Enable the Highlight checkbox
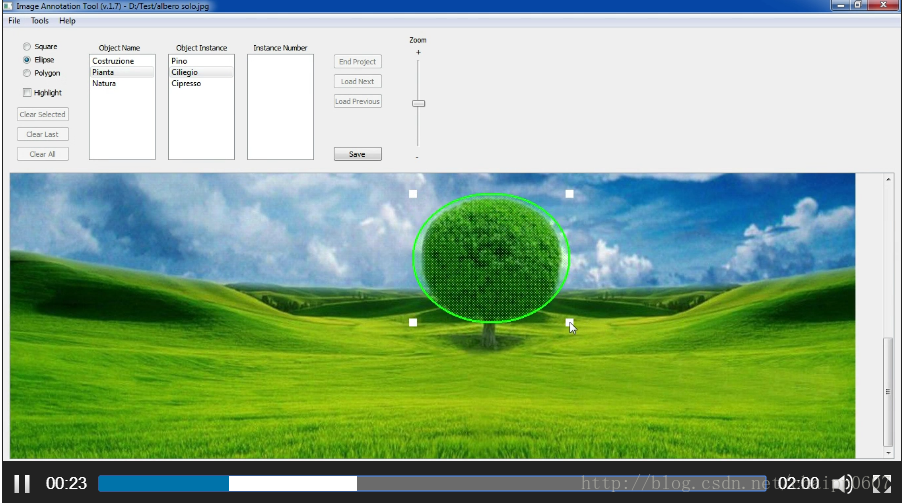The width and height of the screenshot is (902, 503). click(x=27, y=93)
